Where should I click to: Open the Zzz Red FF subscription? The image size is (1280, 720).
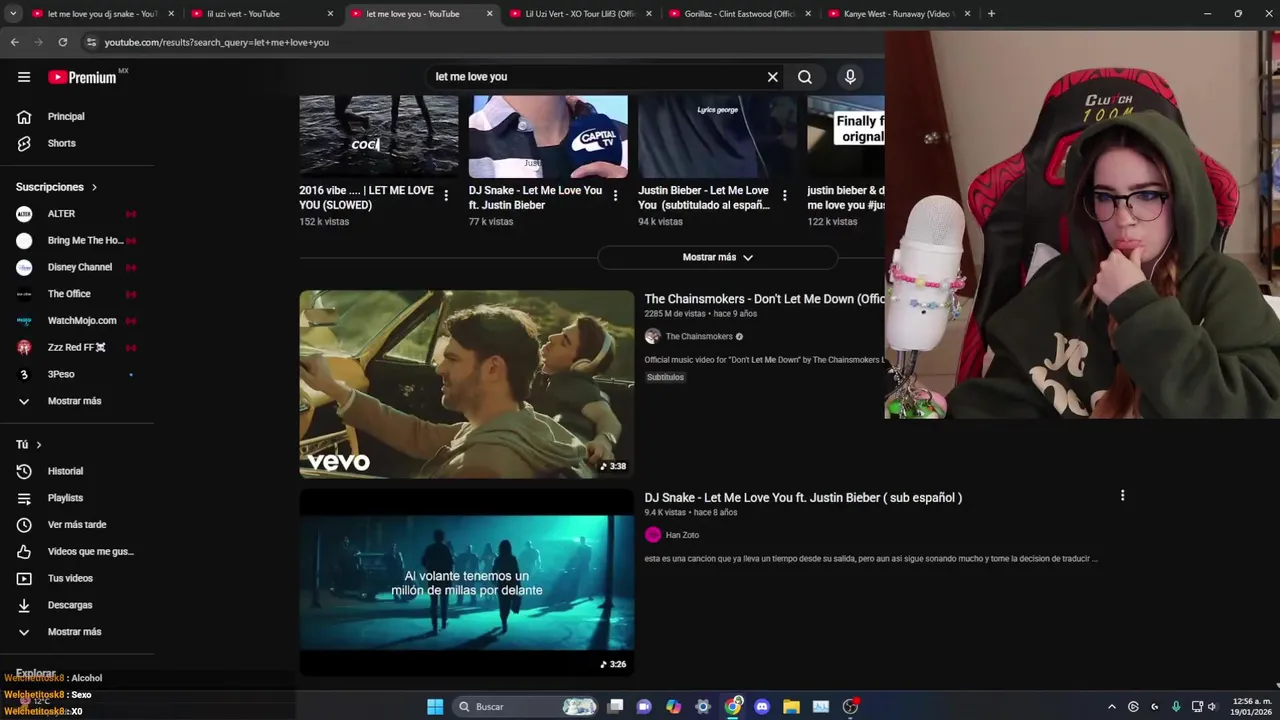point(77,347)
